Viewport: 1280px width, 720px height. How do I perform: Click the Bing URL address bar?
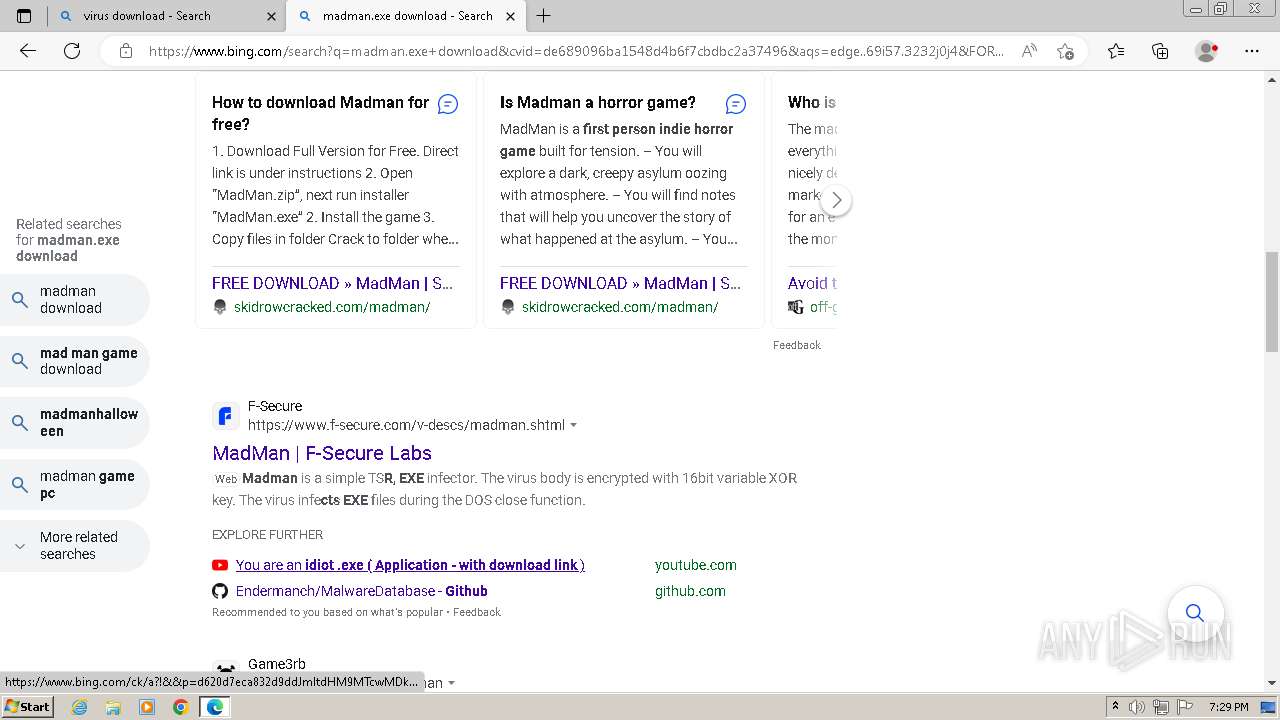coord(576,51)
